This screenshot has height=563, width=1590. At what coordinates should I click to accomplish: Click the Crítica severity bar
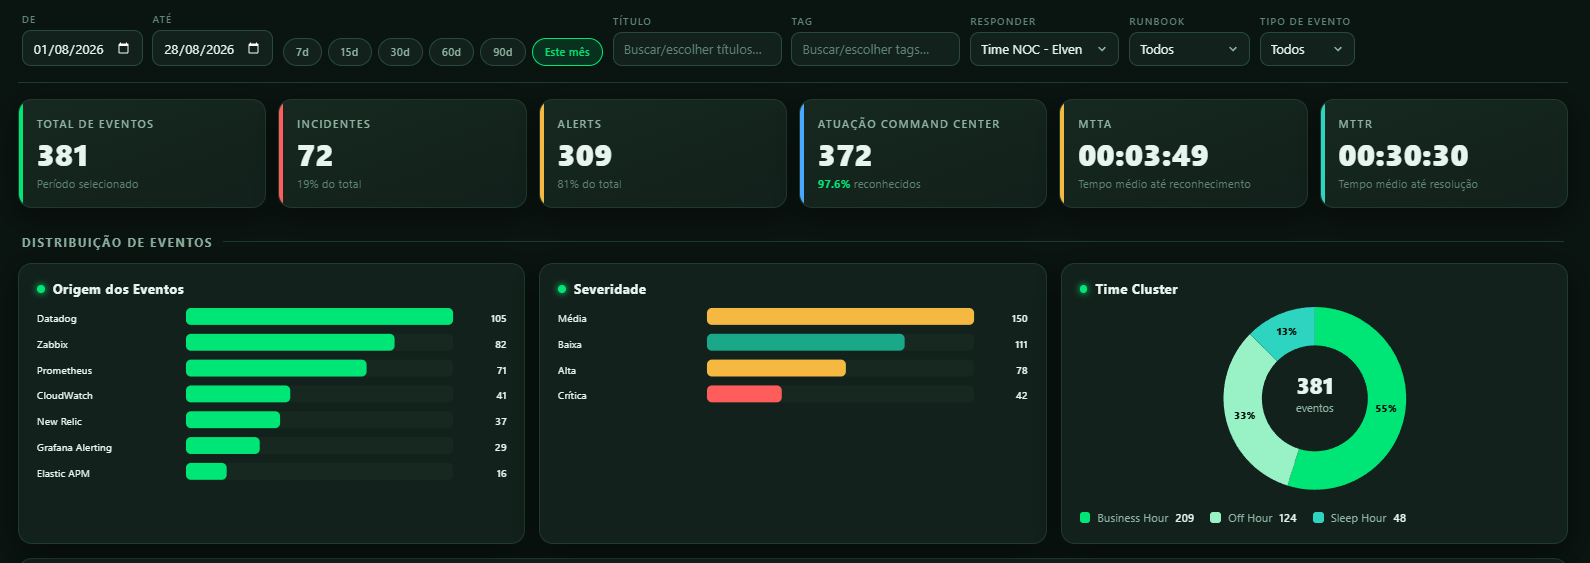744,394
